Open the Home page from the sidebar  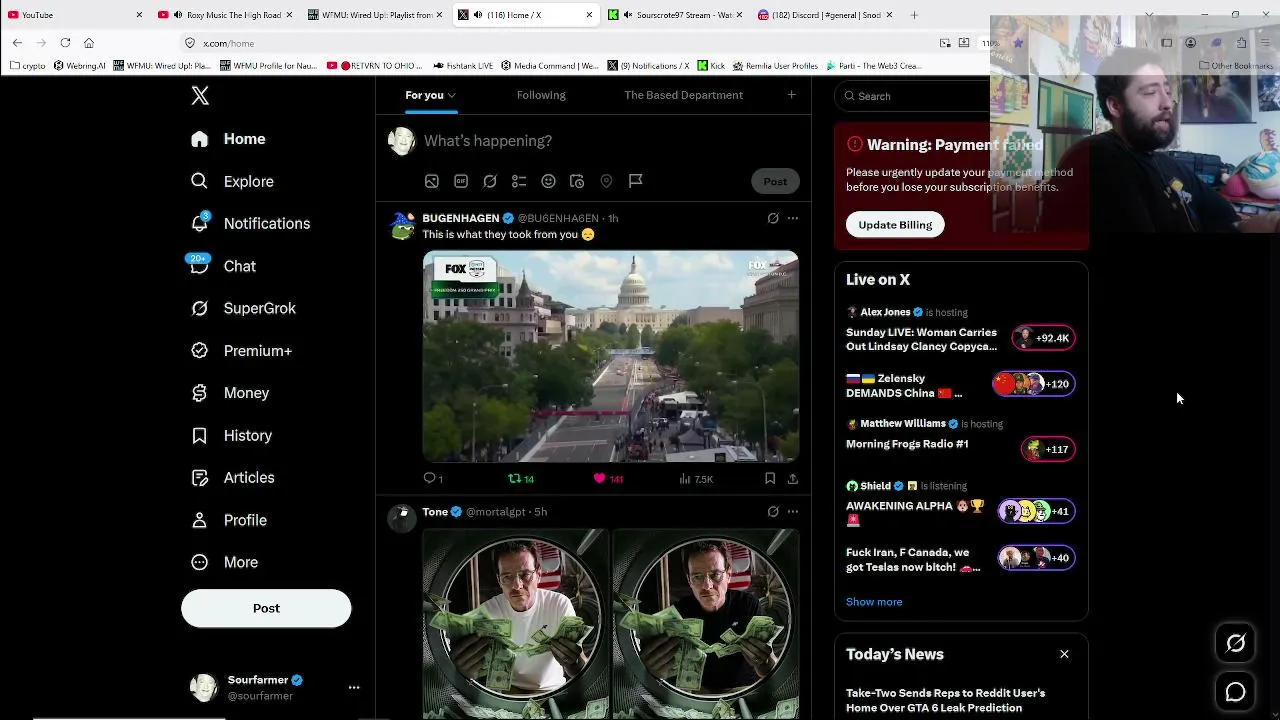[228, 139]
